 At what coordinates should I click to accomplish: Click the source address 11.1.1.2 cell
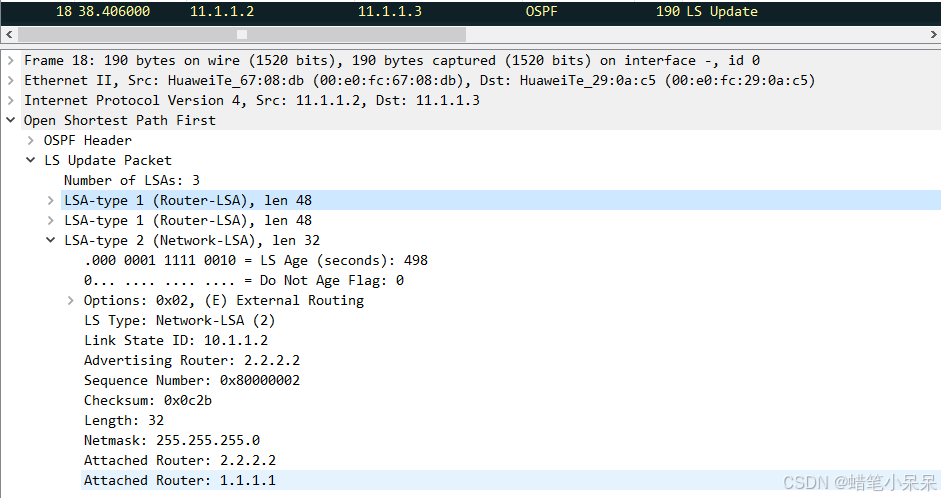click(x=222, y=11)
